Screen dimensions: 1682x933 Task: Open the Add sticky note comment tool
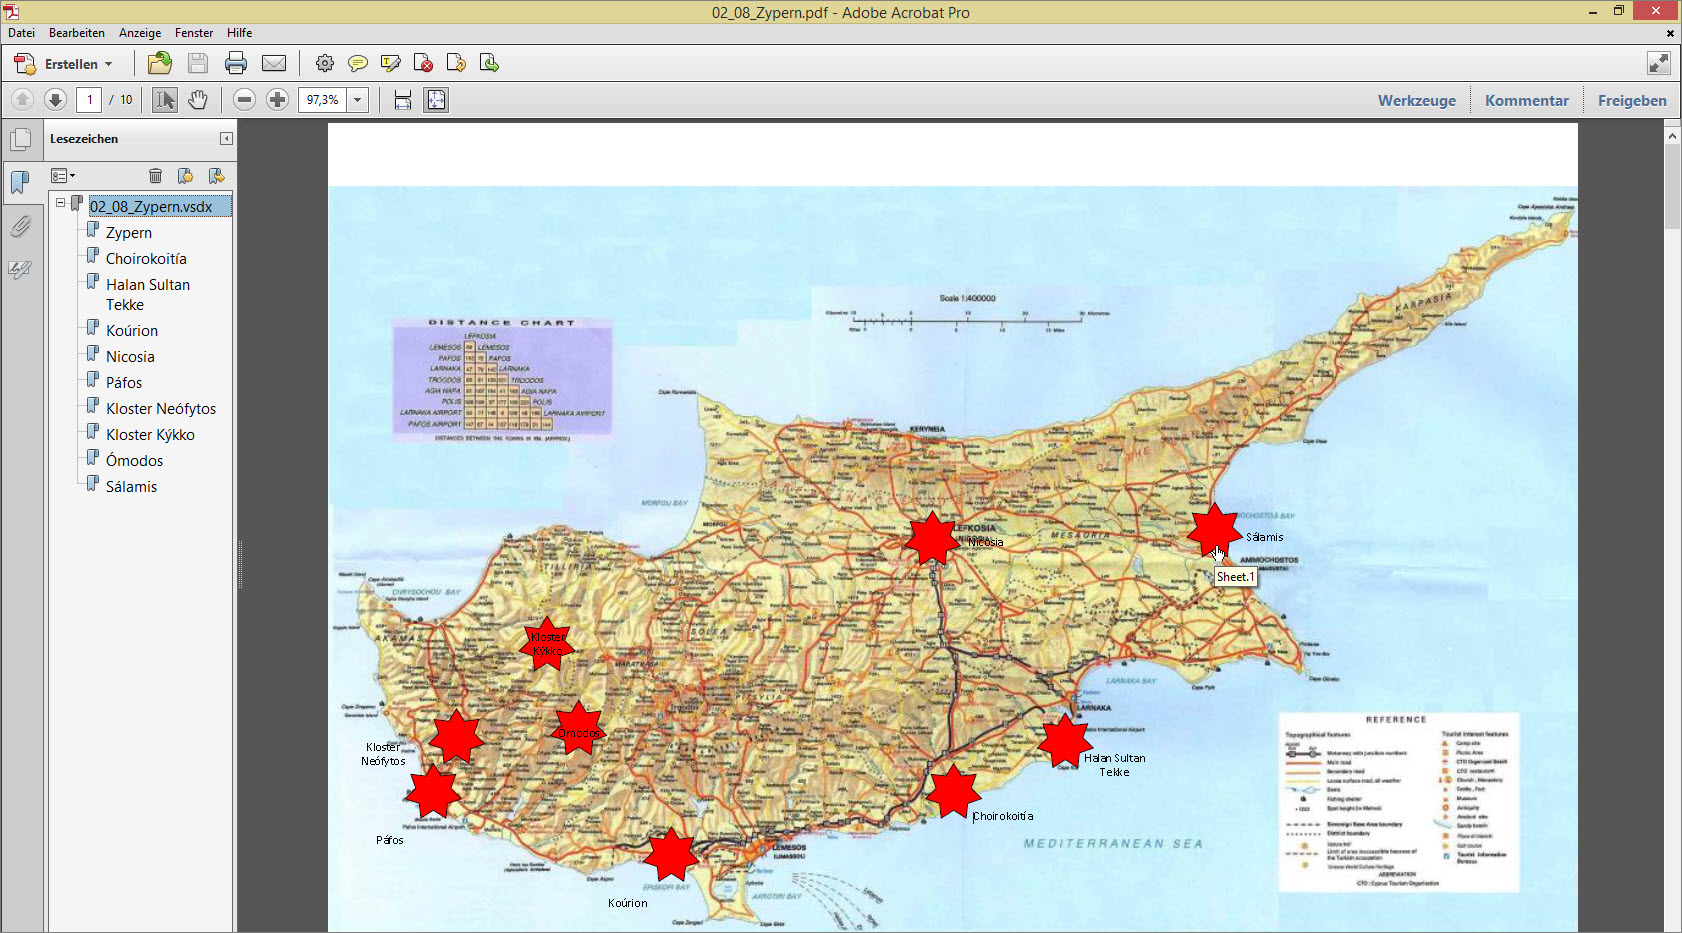pyautogui.click(x=357, y=64)
